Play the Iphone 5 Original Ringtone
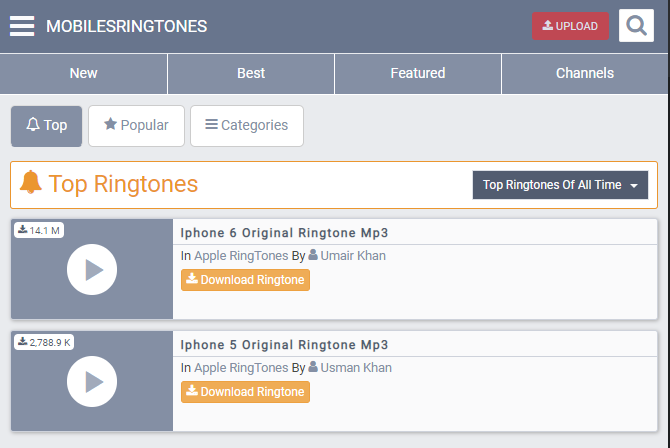Viewport: 670px width, 448px height. click(x=92, y=381)
